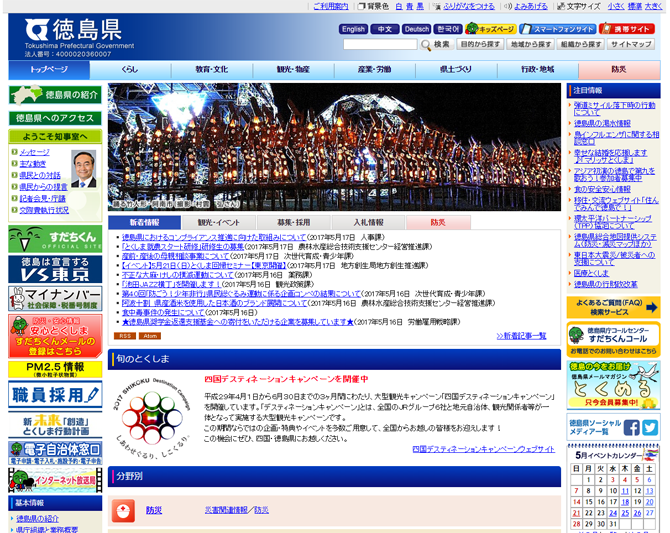Click the 地域から探す button

pyautogui.click(x=531, y=44)
